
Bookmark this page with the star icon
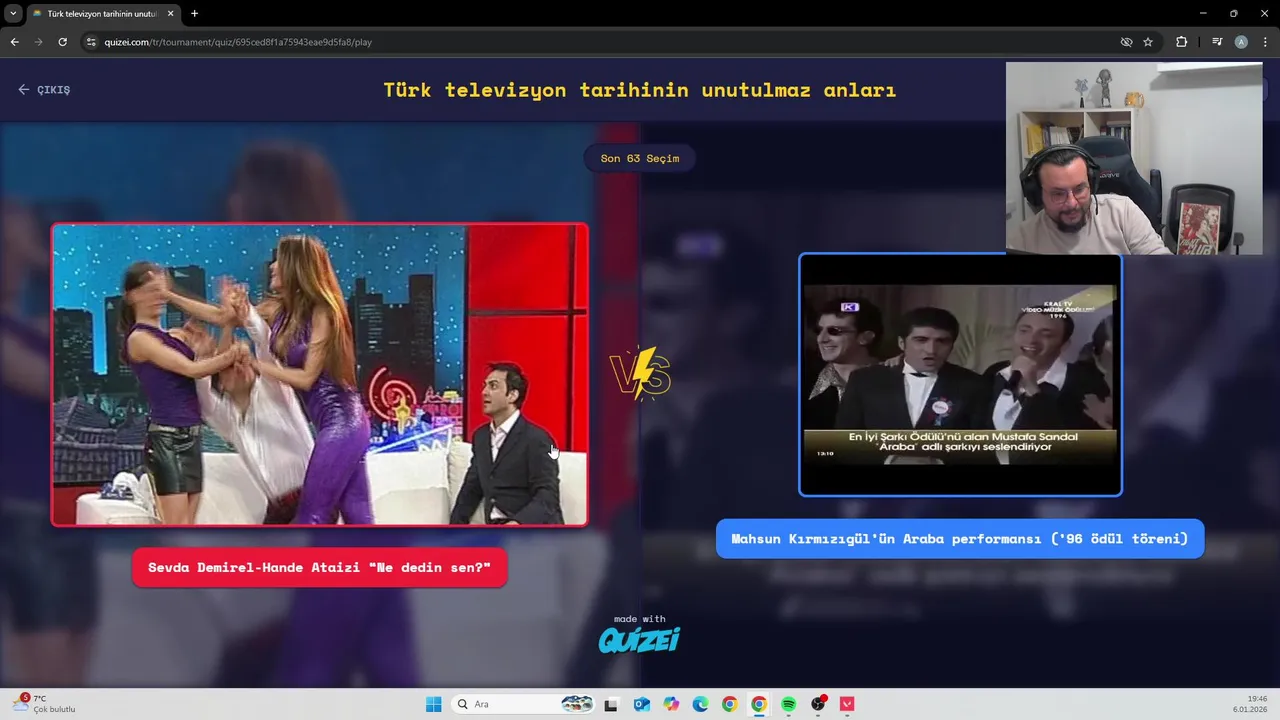pos(1148,42)
